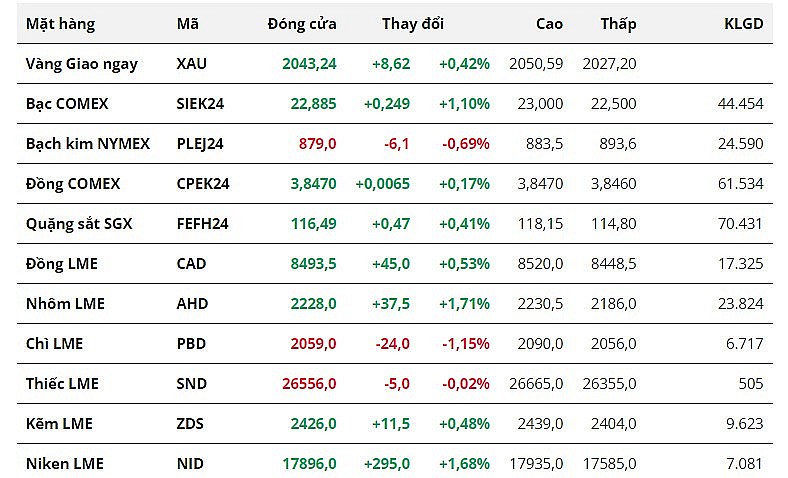Viewport: 788px width, 478px height.
Task: Open the Niken LME commodity
Action: [65, 463]
